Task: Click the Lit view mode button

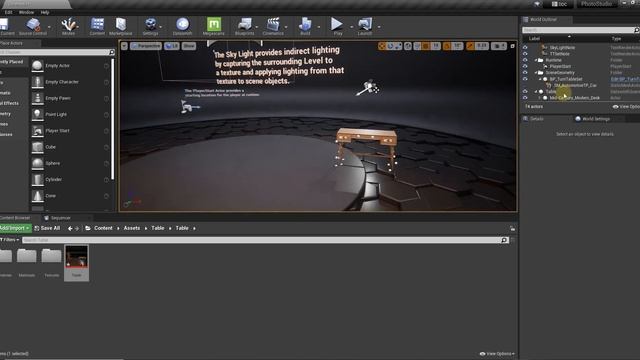Action: coord(172,46)
